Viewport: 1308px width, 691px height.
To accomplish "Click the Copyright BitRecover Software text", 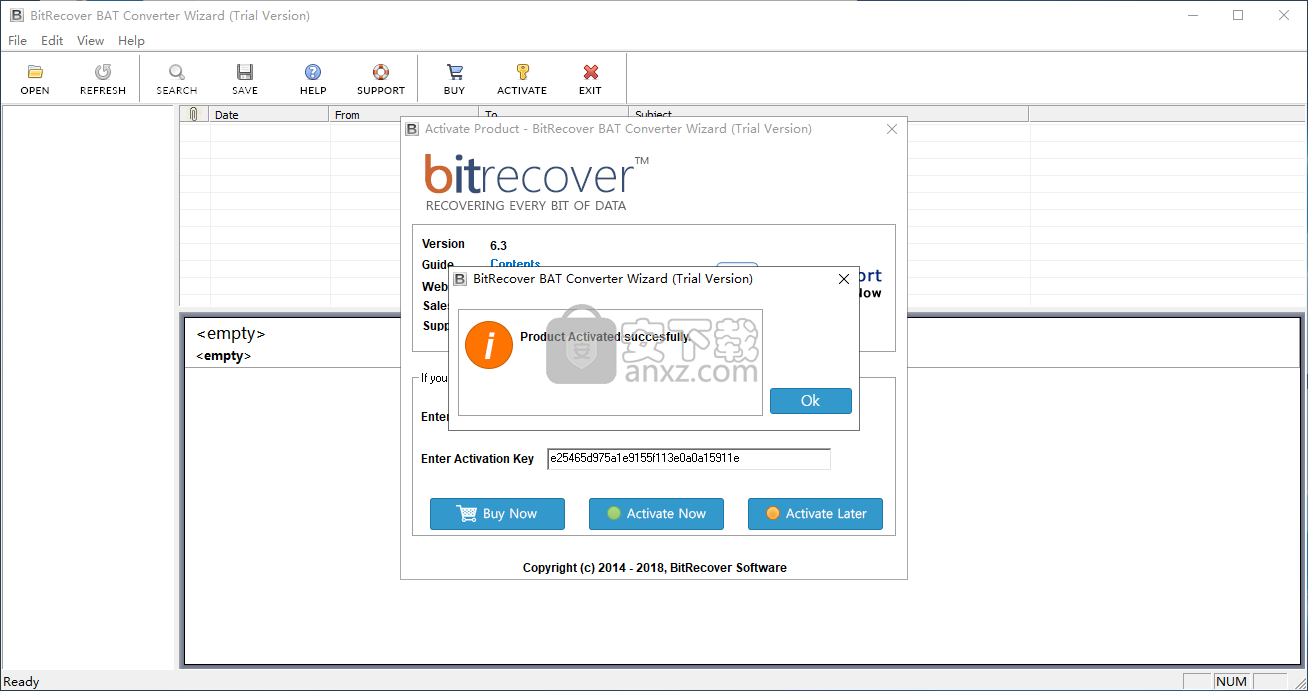I will click(655, 568).
